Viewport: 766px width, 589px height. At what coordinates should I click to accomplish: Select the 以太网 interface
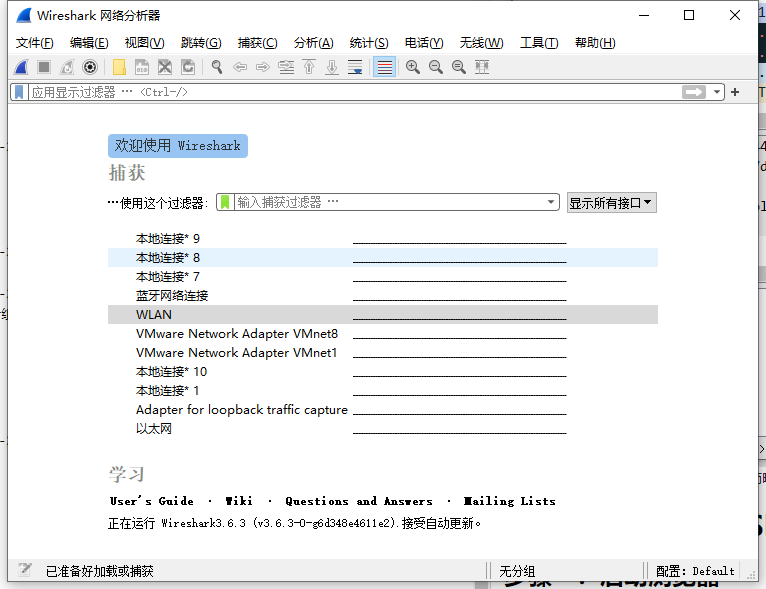[383, 429]
